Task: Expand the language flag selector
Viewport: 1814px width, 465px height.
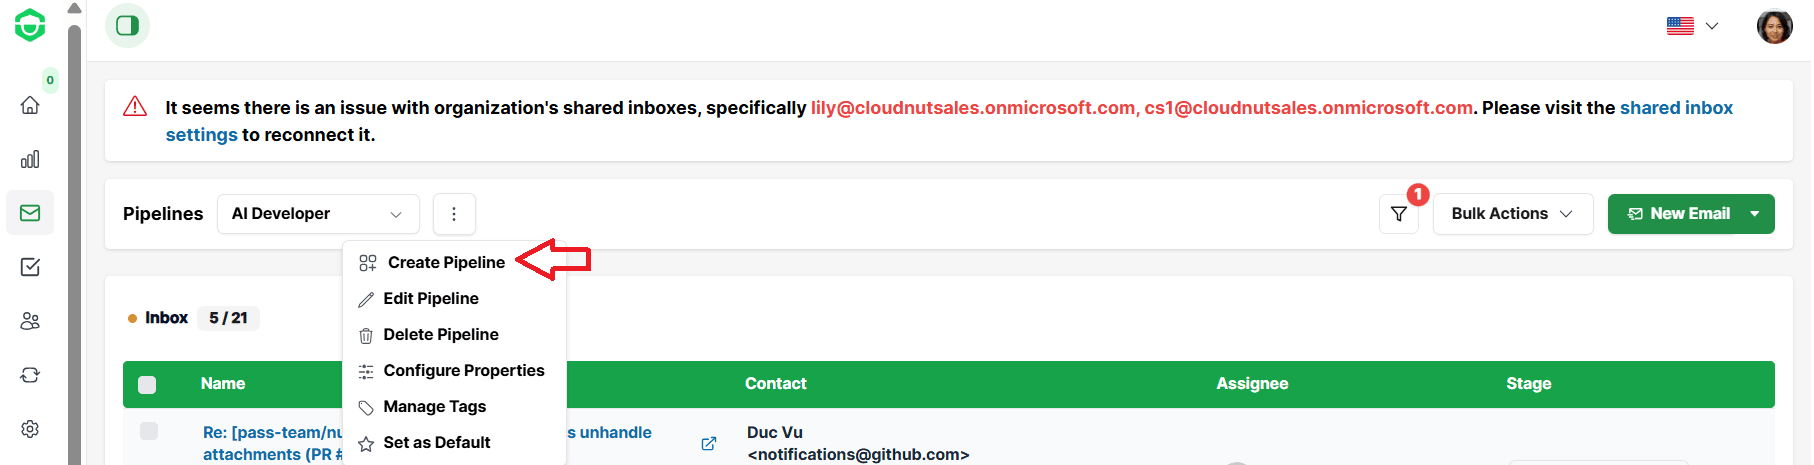Action: point(1692,26)
